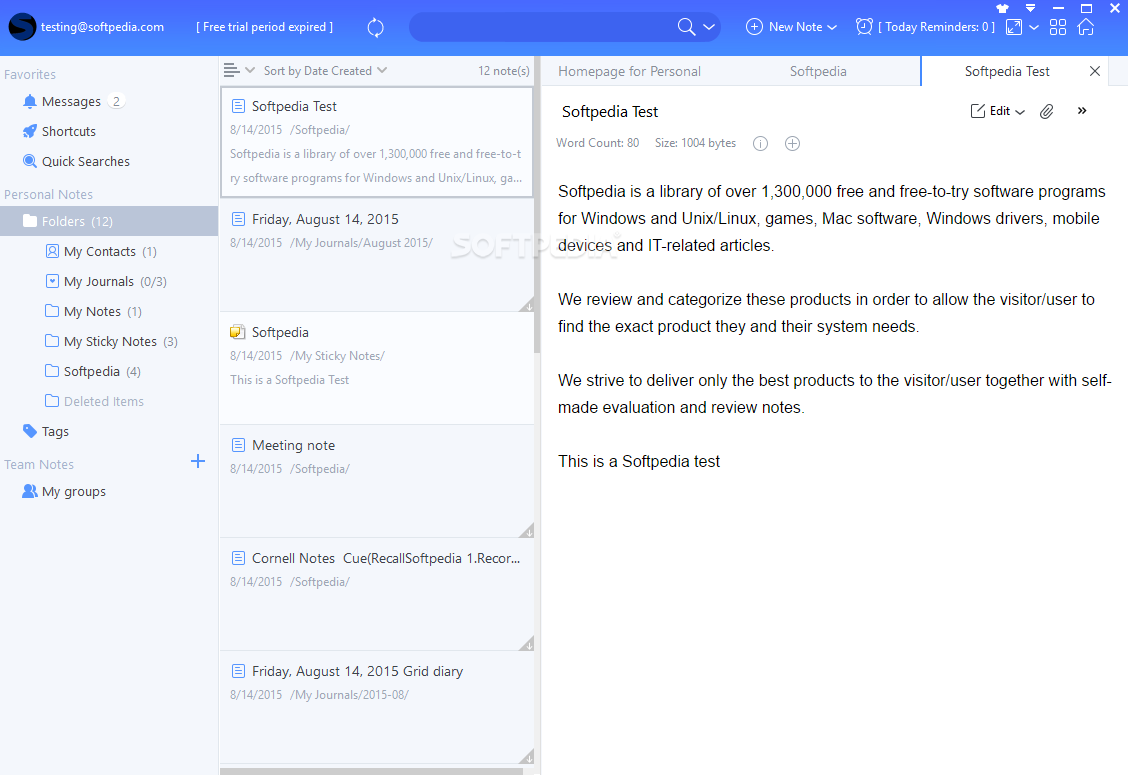
Task: Click the user account avatar
Action: point(22,27)
